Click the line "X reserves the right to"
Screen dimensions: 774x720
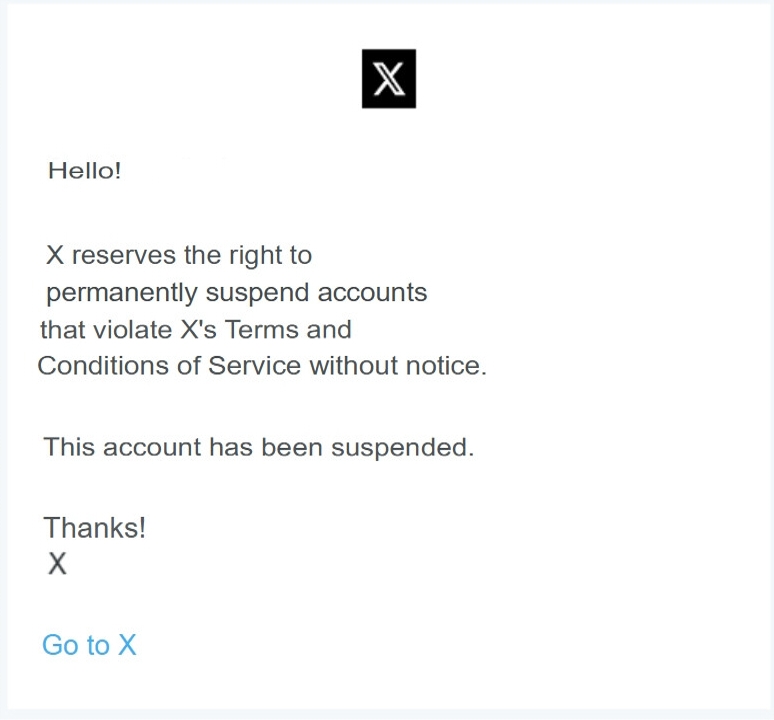tap(179, 256)
